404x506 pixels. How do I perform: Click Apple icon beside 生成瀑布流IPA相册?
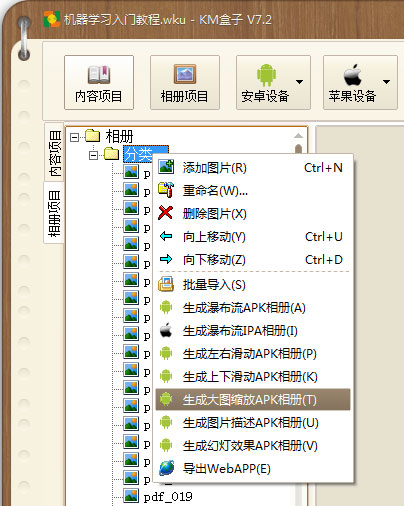pyautogui.click(x=166, y=330)
